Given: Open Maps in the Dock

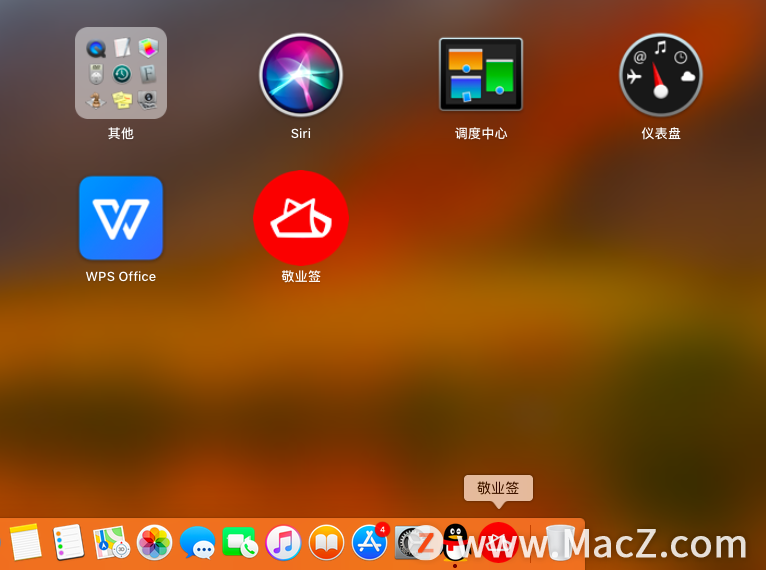Looking at the screenshot, I should [x=111, y=542].
